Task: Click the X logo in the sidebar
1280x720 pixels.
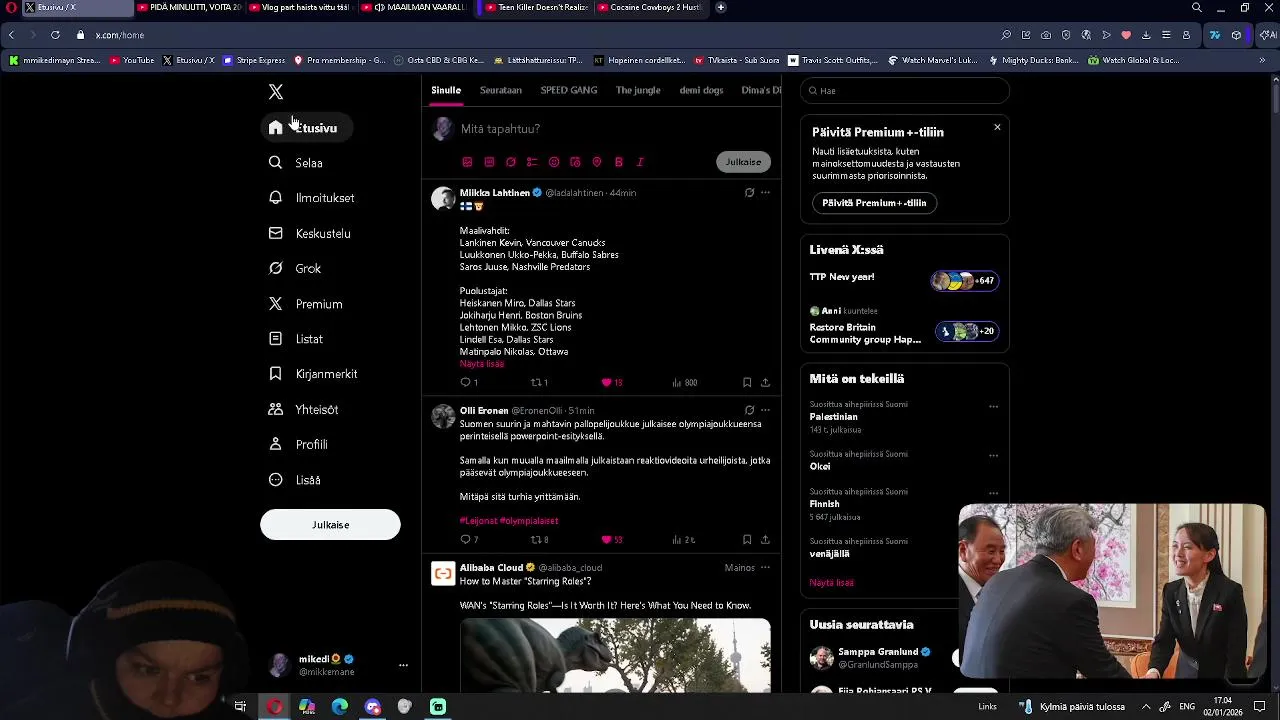Action: pyautogui.click(x=276, y=92)
